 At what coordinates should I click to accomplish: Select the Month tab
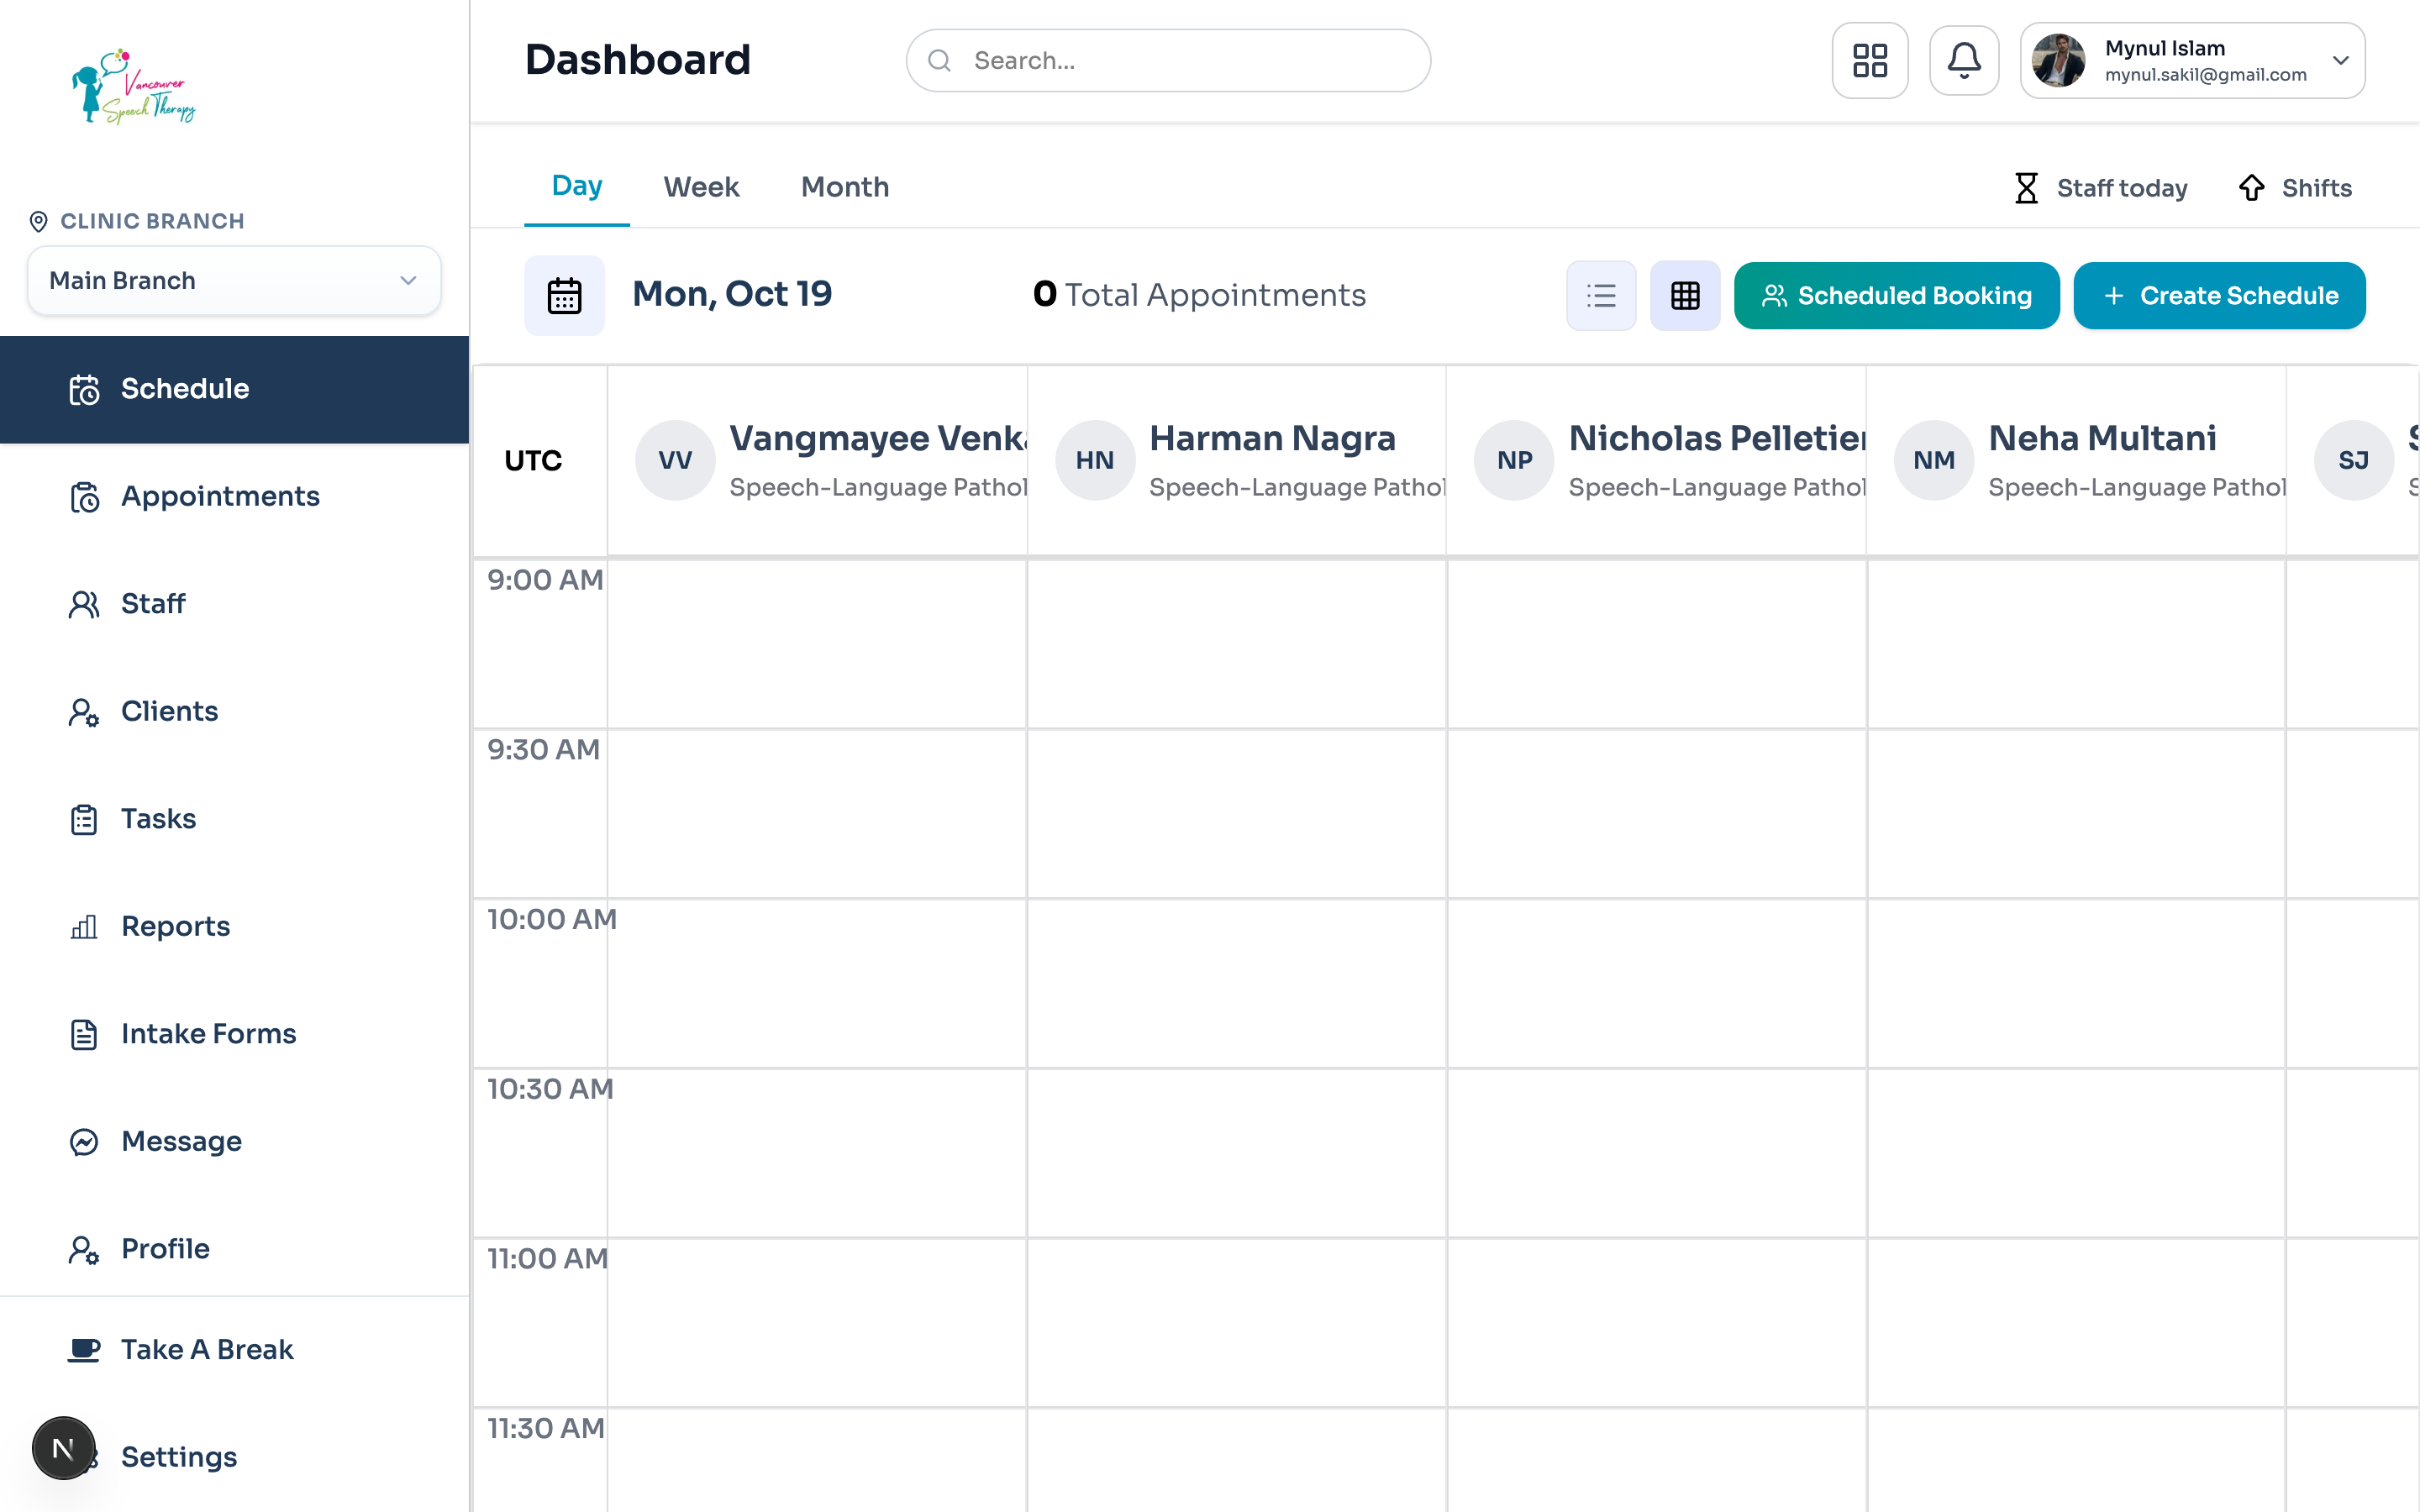point(845,187)
